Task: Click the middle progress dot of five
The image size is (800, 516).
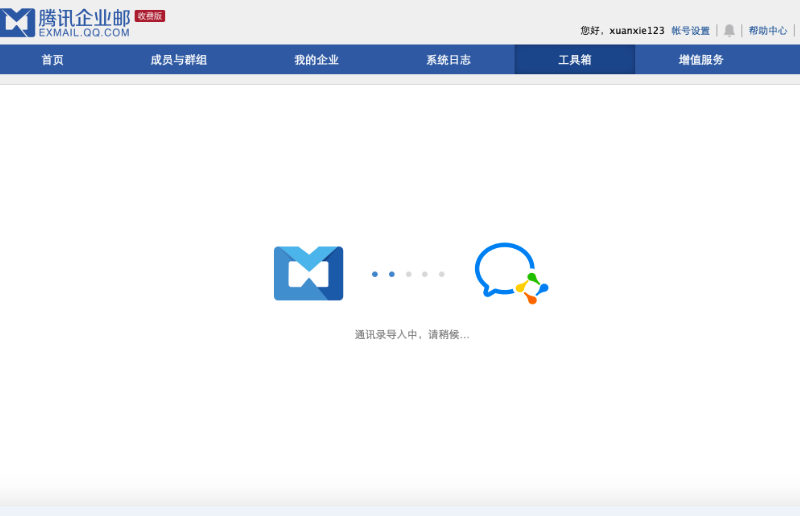Action: (x=408, y=273)
